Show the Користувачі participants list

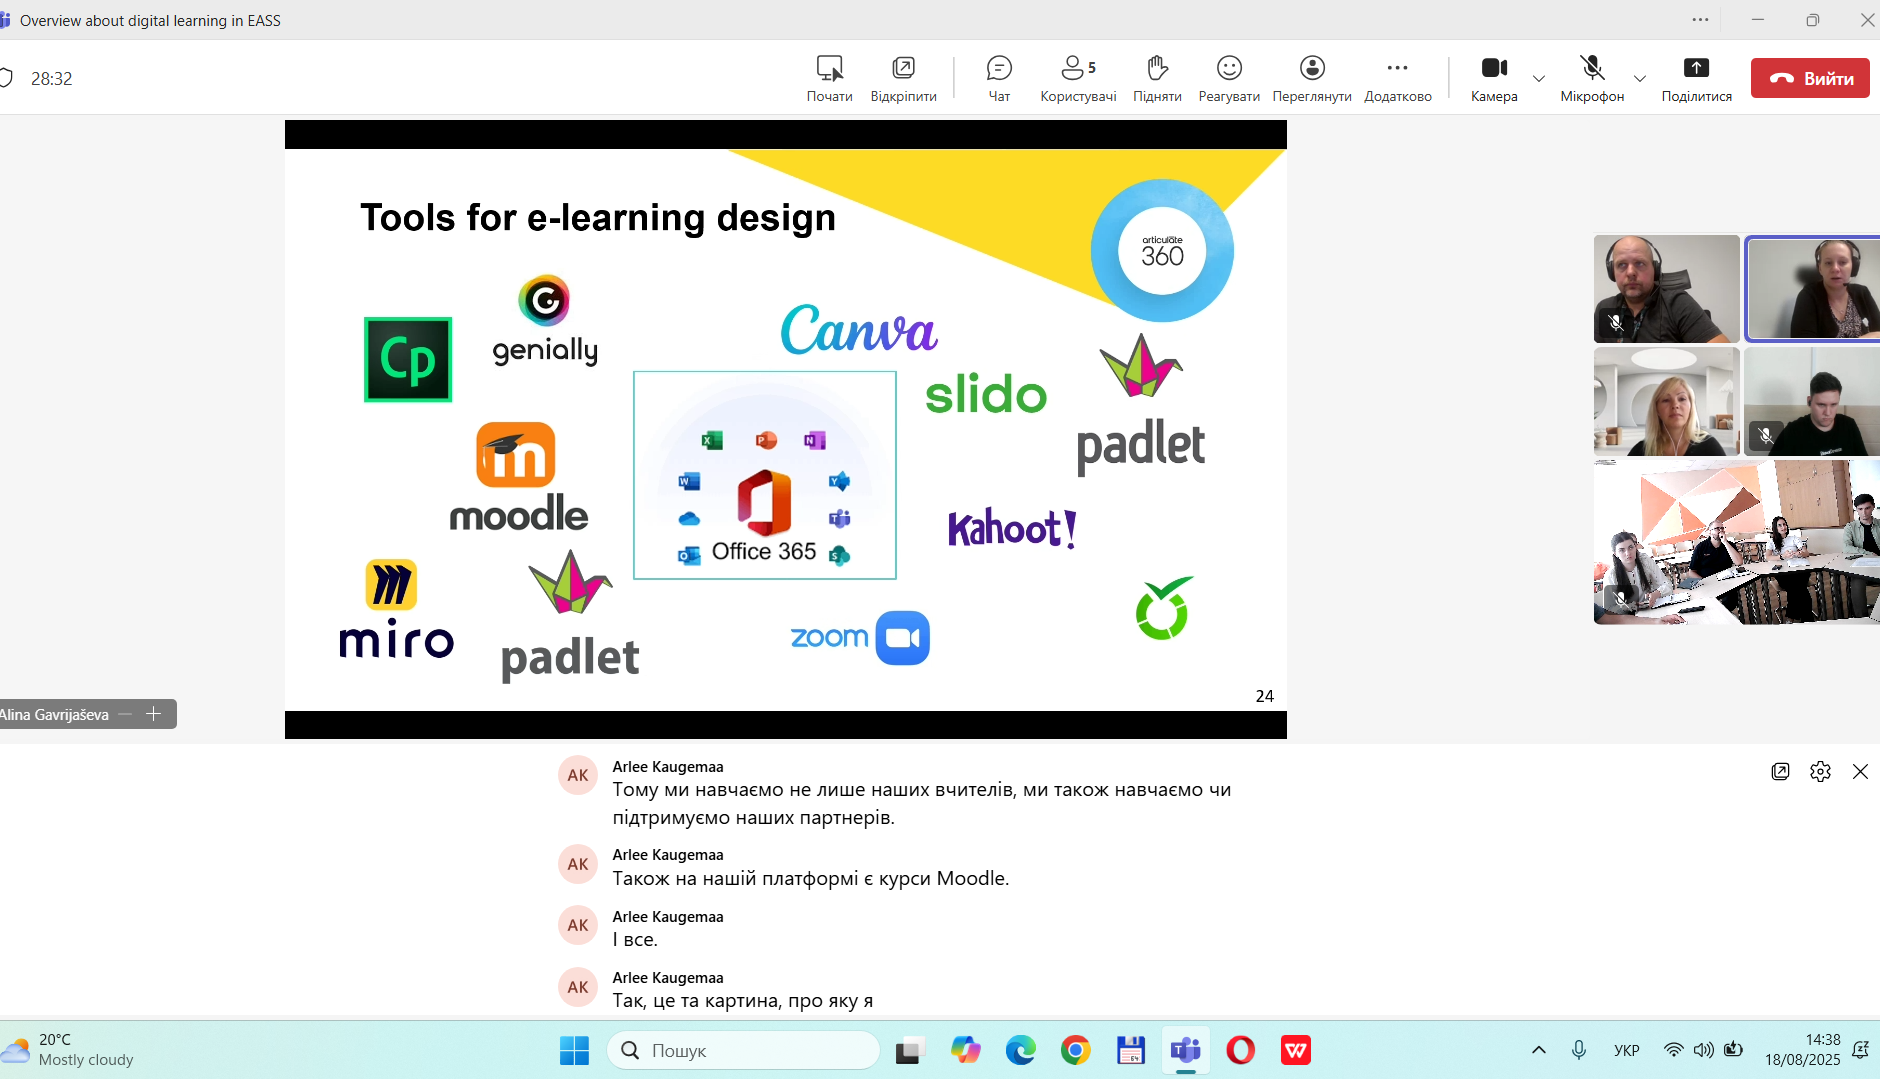(1078, 78)
